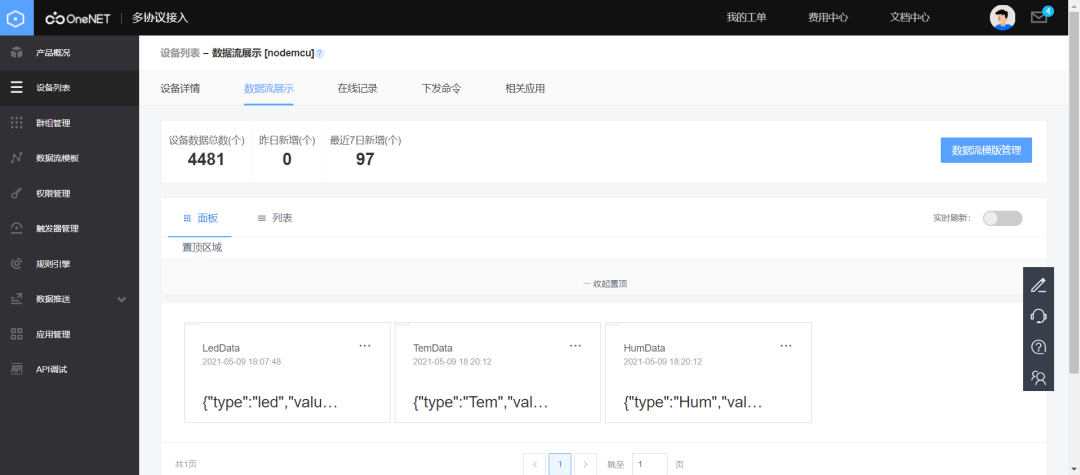Click the 产品概况 cube icon in sidebar
The height and width of the screenshot is (475, 1080).
point(17,53)
